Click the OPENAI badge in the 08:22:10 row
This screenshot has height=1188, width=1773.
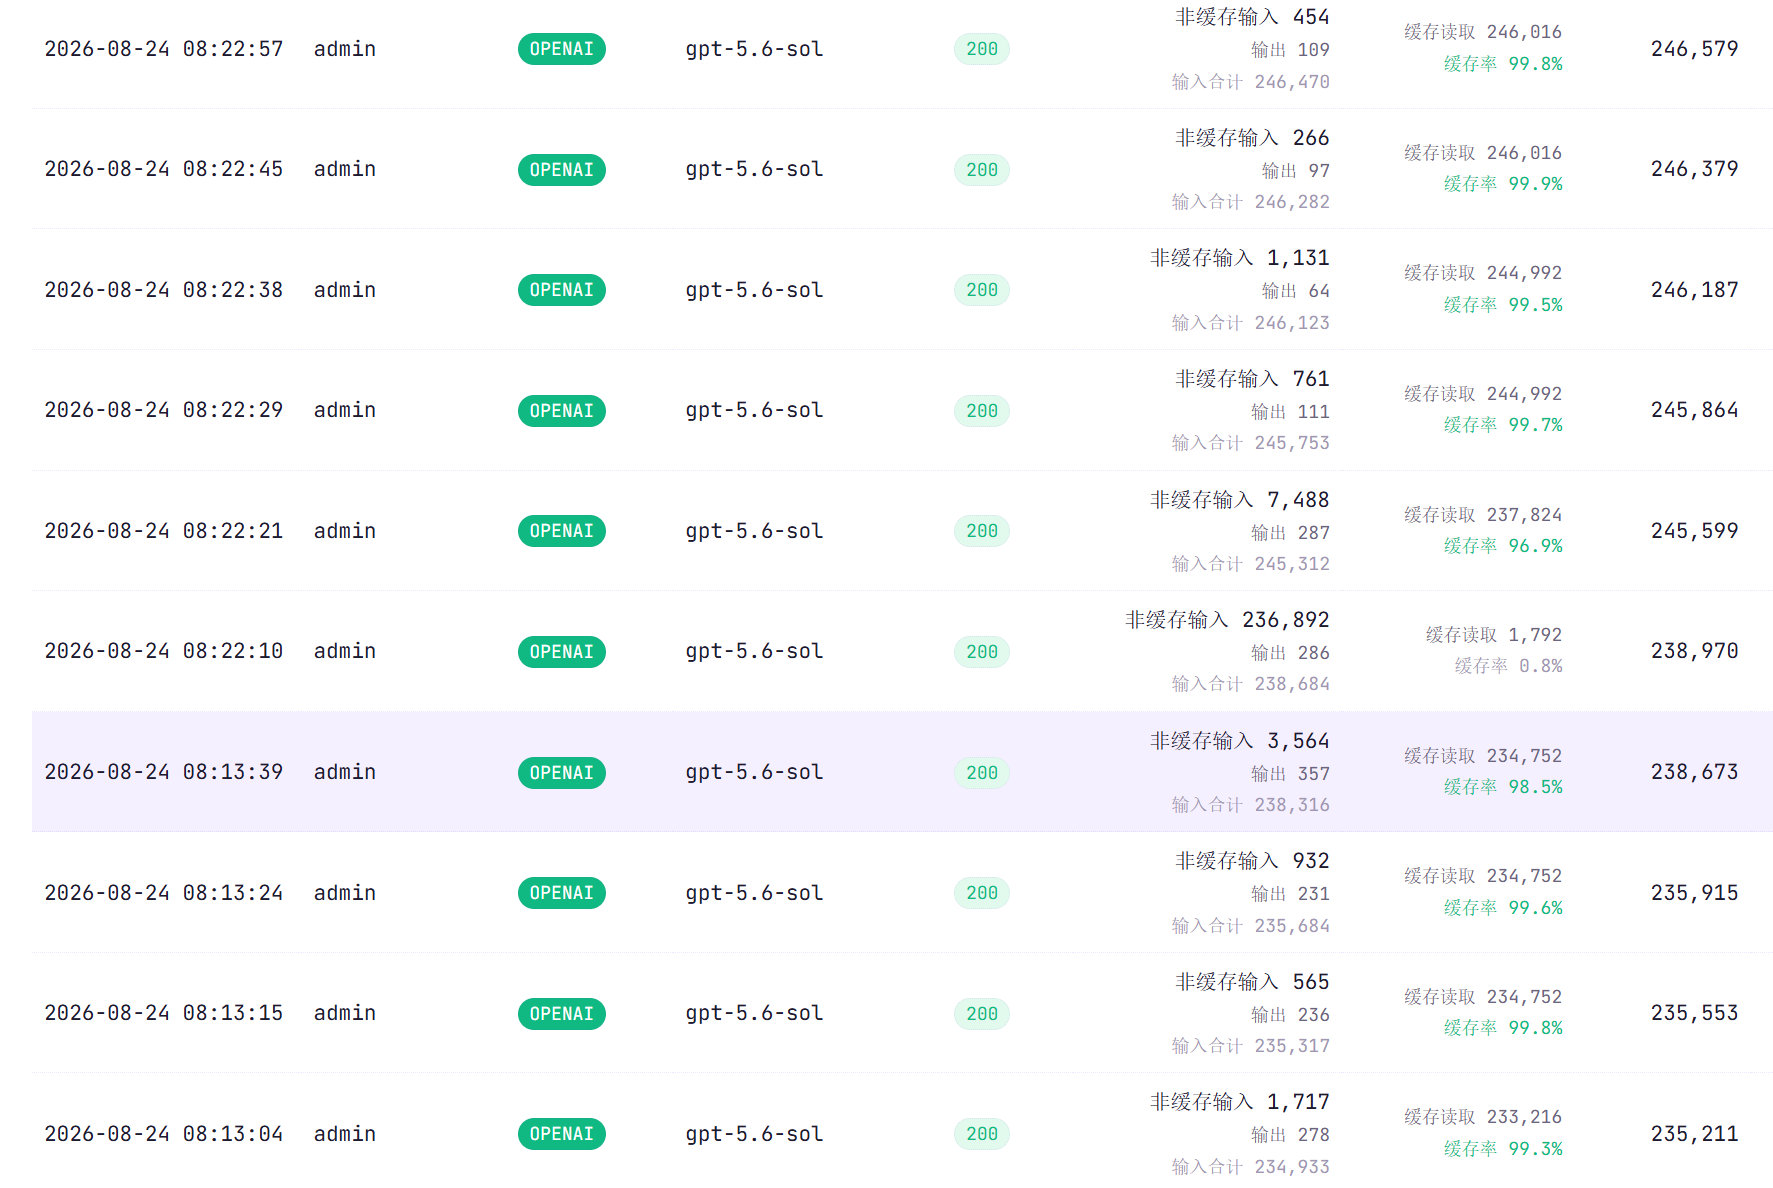coord(561,652)
